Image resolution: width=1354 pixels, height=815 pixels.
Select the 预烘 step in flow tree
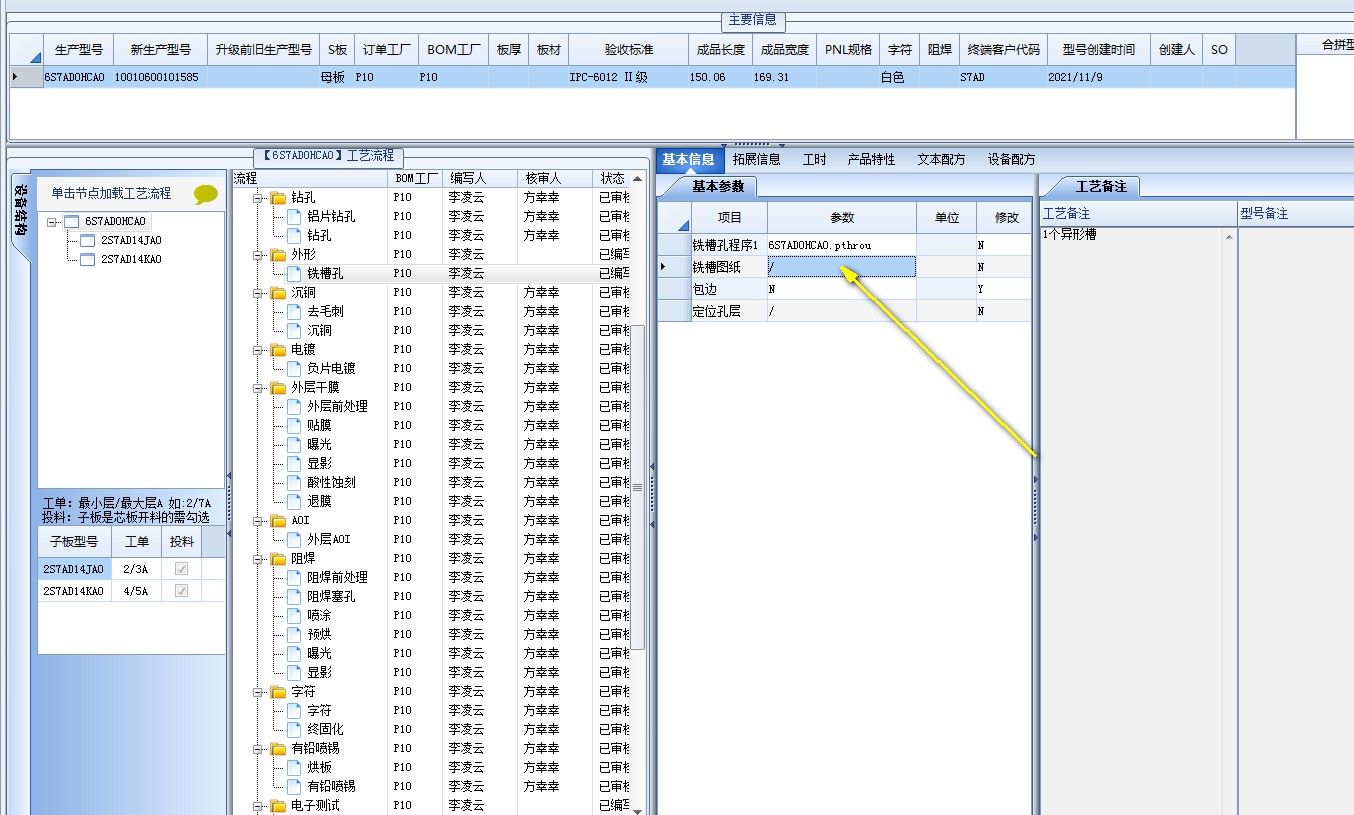click(319, 635)
